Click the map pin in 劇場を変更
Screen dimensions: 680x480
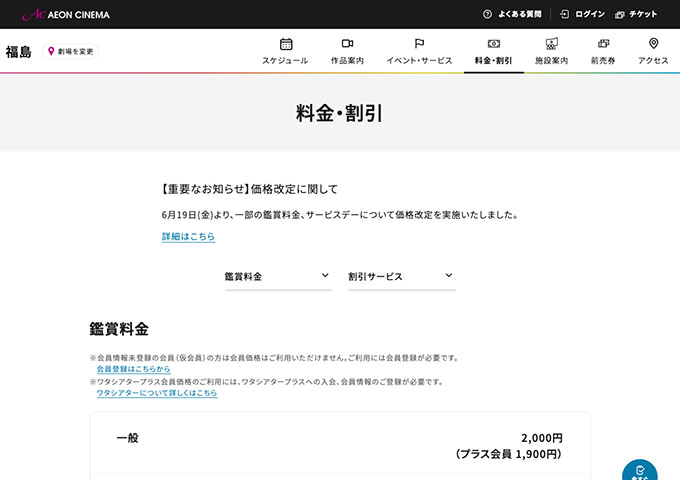tap(51, 51)
